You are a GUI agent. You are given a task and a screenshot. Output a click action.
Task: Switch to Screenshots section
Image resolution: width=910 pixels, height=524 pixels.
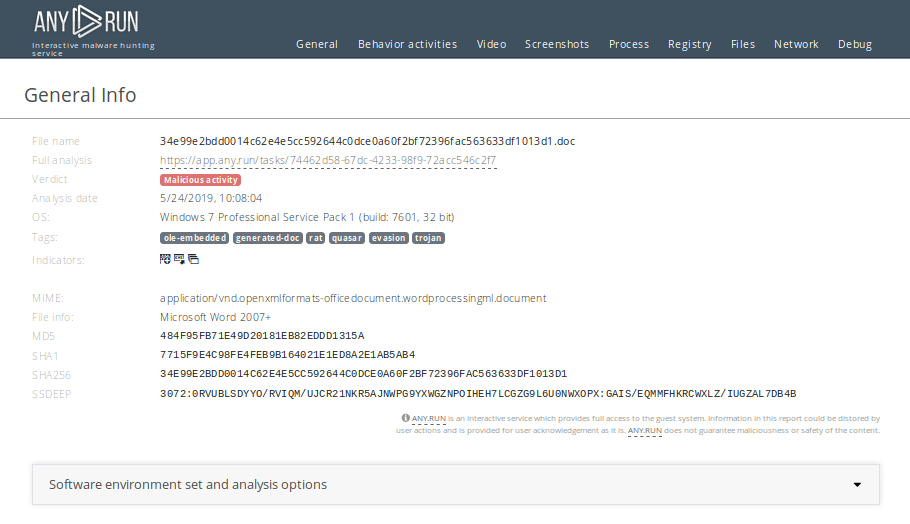pyautogui.click(x=557, y=44)
